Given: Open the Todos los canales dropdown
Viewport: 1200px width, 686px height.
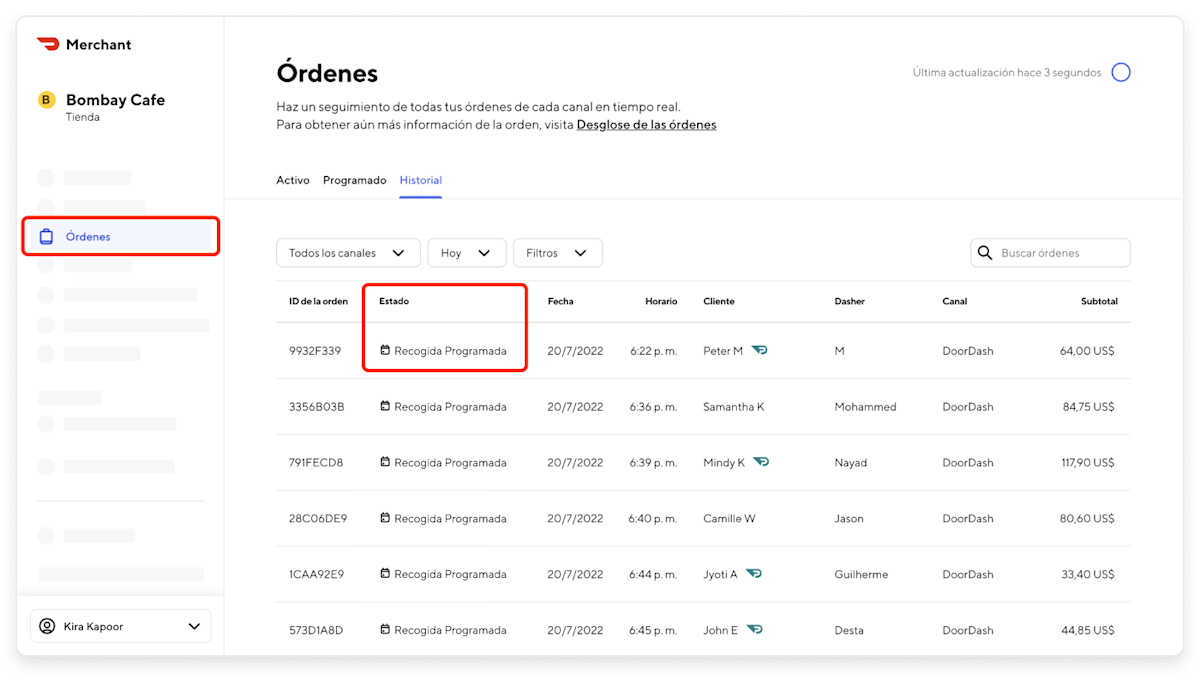Looking at the screenshot, I should (348, 253).
